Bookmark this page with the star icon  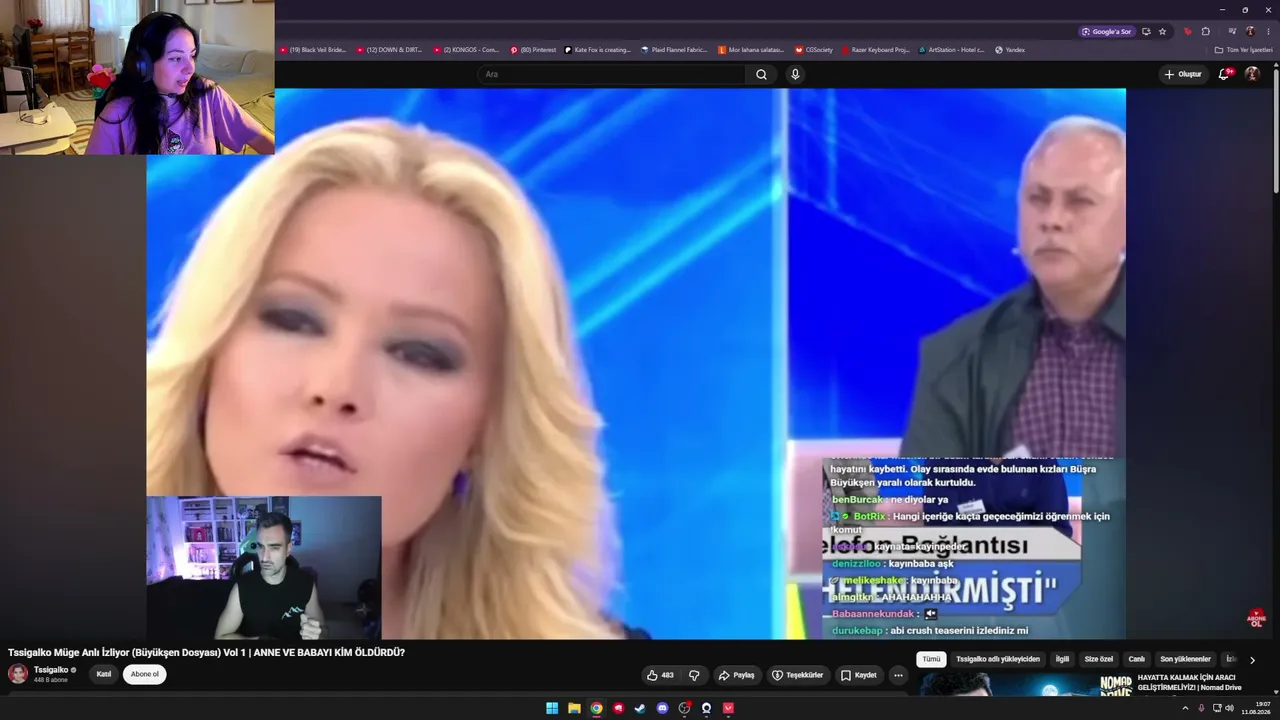coord(1162,31)
